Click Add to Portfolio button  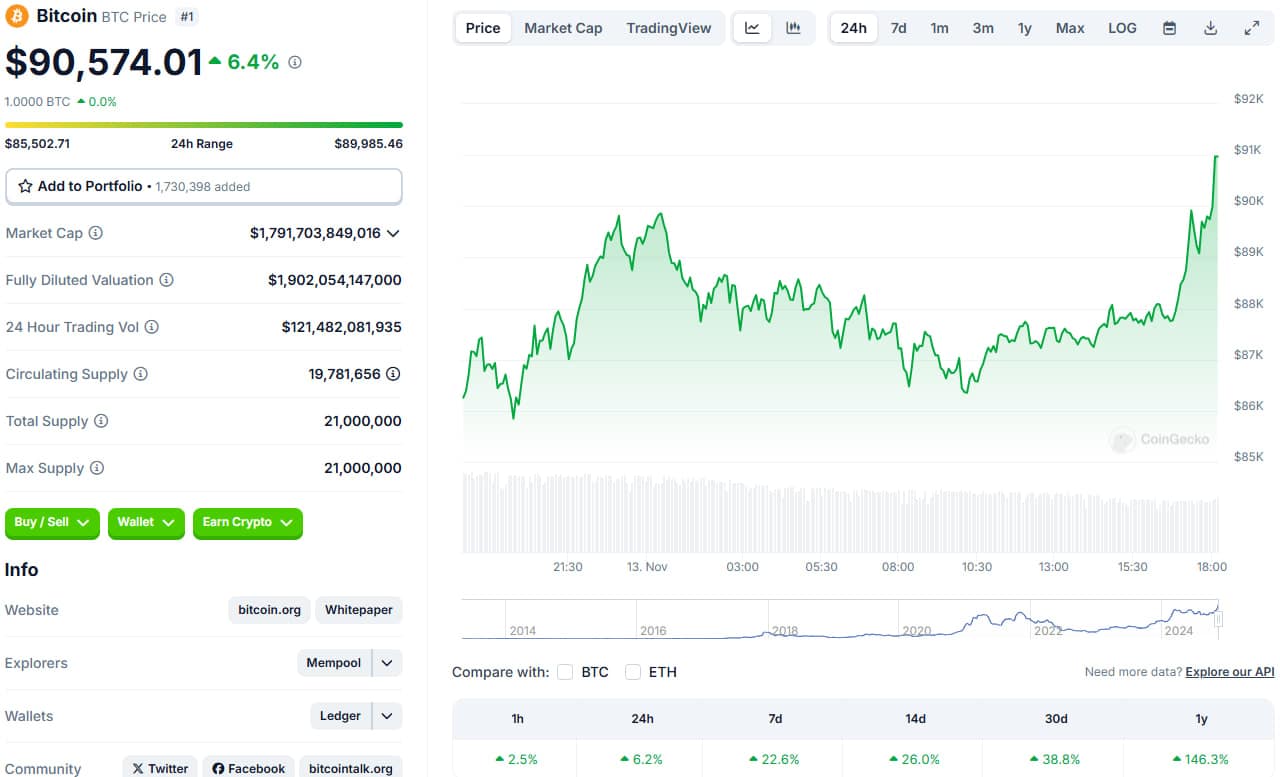coord(204,186)
